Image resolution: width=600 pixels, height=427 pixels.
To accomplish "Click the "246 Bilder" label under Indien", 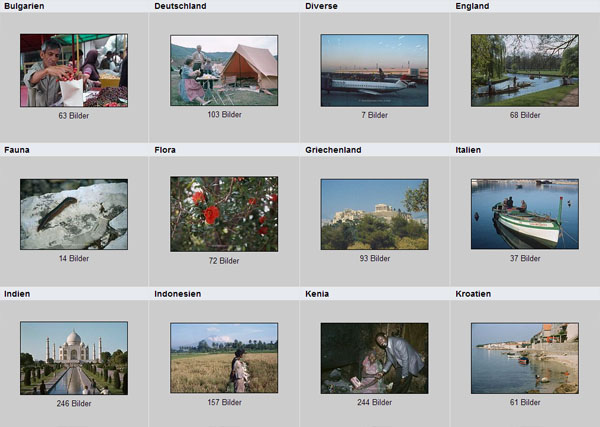I will coord(74,403).
